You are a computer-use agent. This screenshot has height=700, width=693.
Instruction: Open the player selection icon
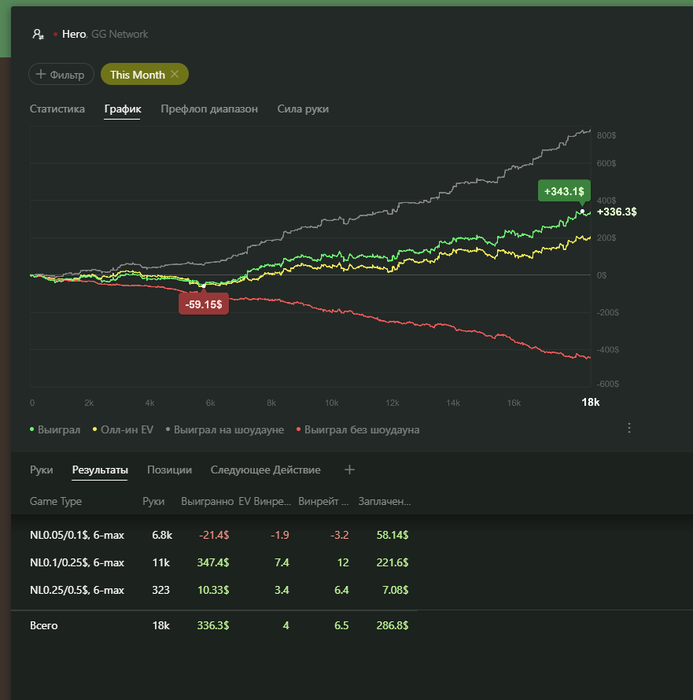pyautogui.click(x=38, y=34)
